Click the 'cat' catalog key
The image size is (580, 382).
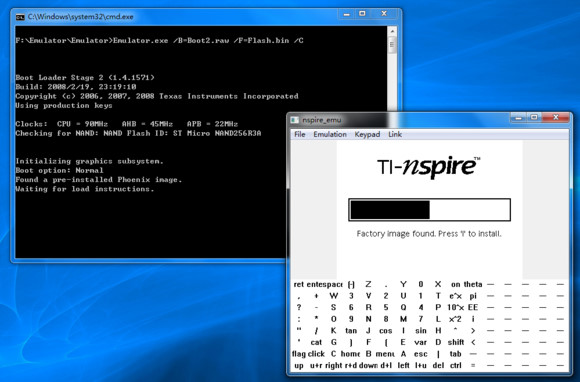[316, 342]
